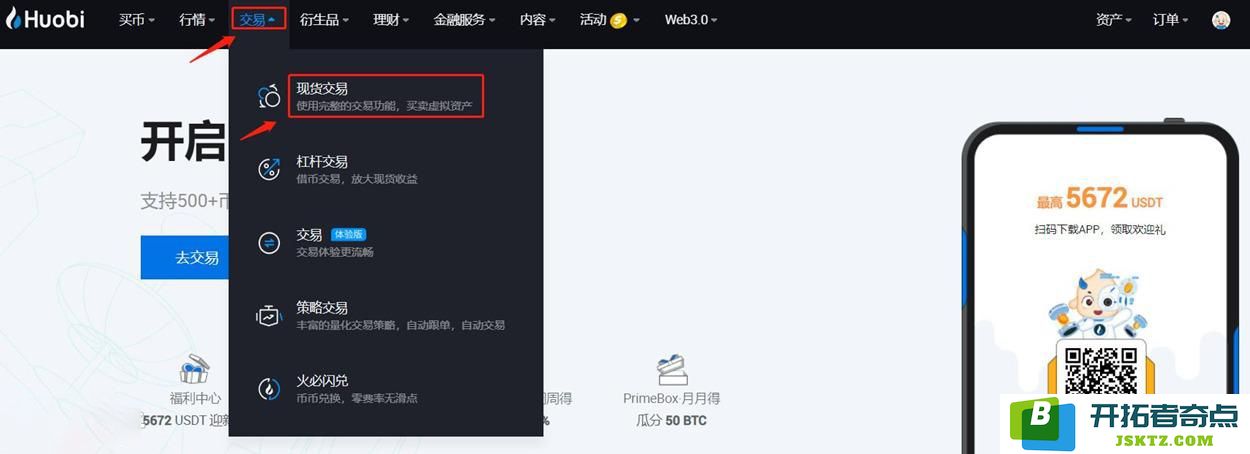The height and width of the screenshot is (454, 1250).
Task: Select the 杠杆交易 margin trading icon
Action: click(269, 169)
